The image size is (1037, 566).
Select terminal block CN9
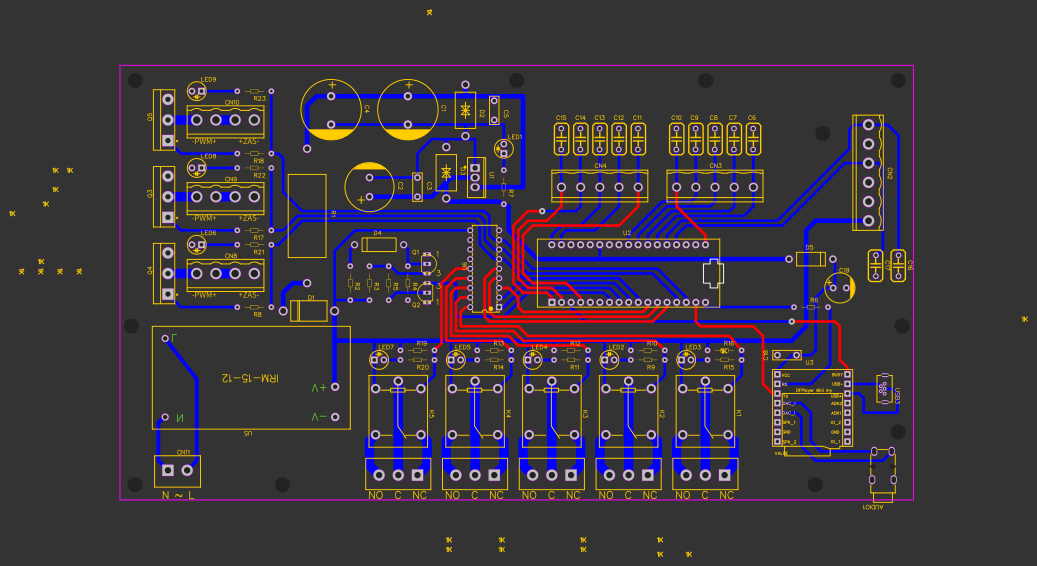[226, 198]
